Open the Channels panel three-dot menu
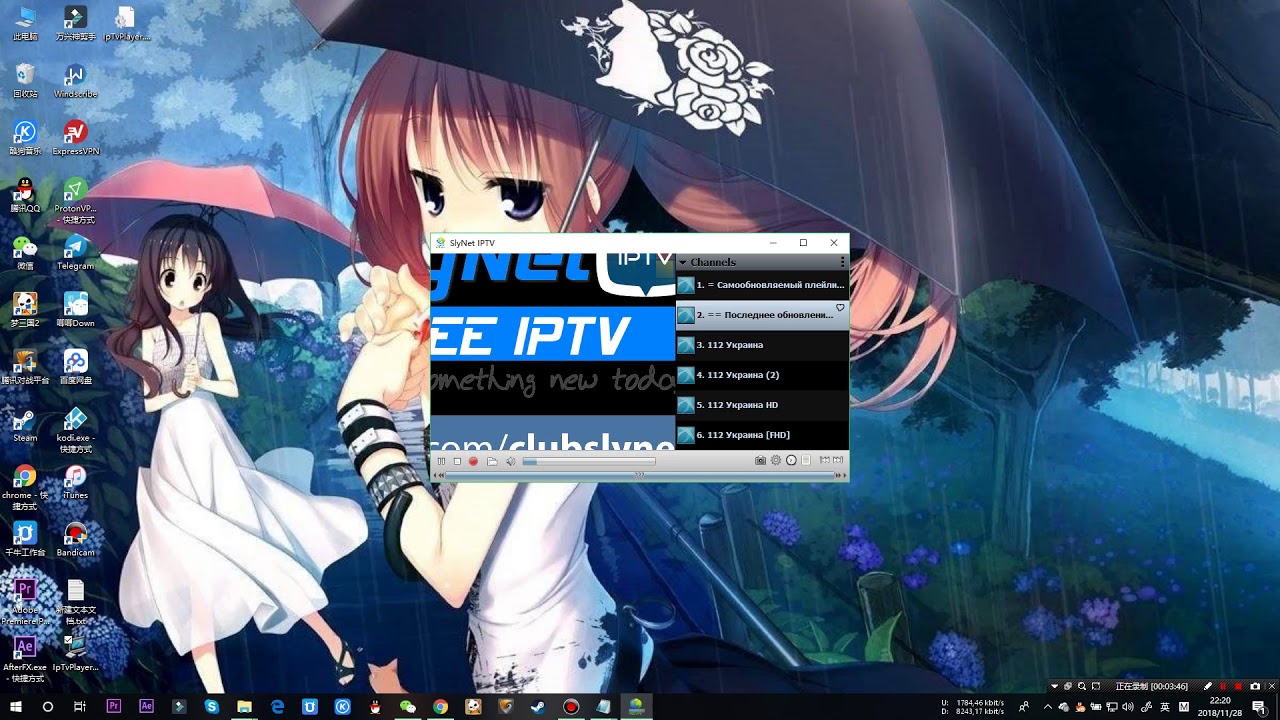 point(843,262)
